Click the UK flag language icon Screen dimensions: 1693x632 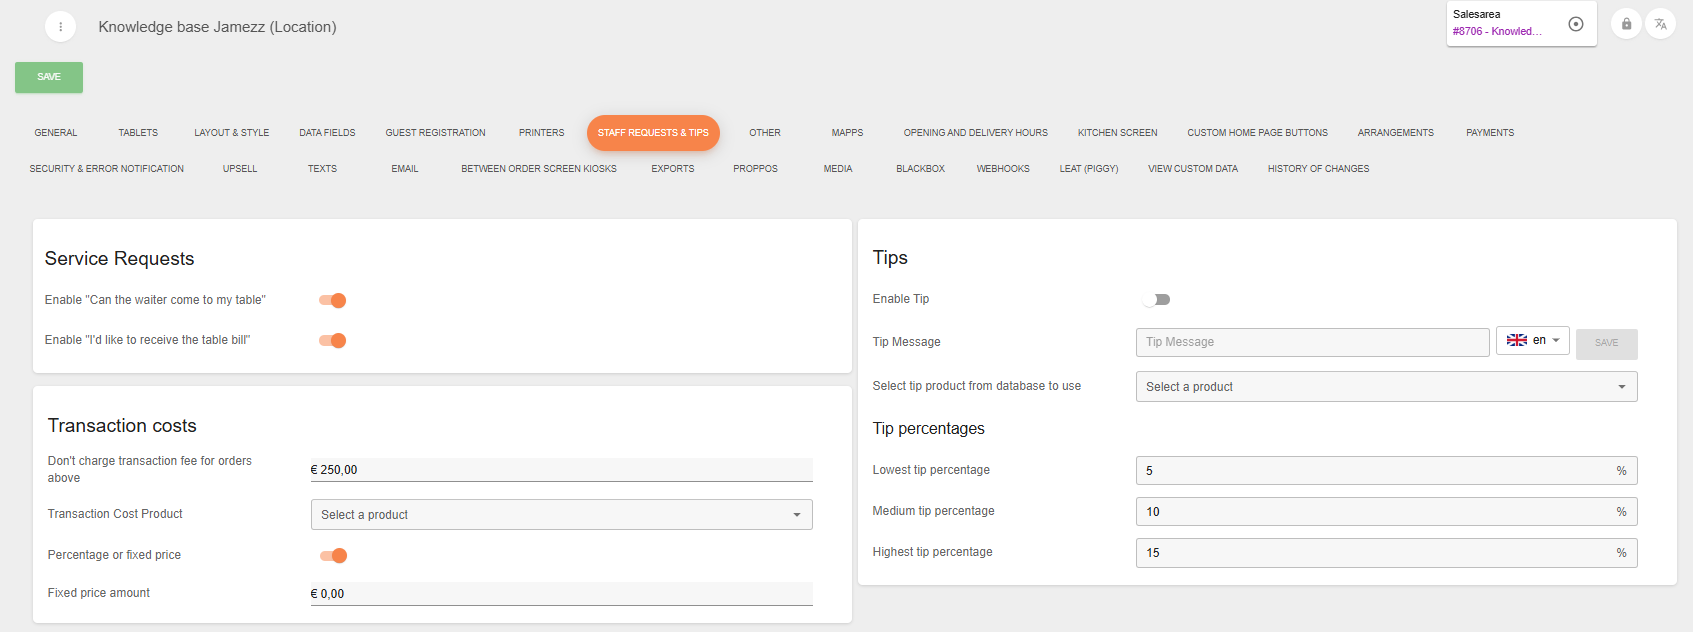1516,340
